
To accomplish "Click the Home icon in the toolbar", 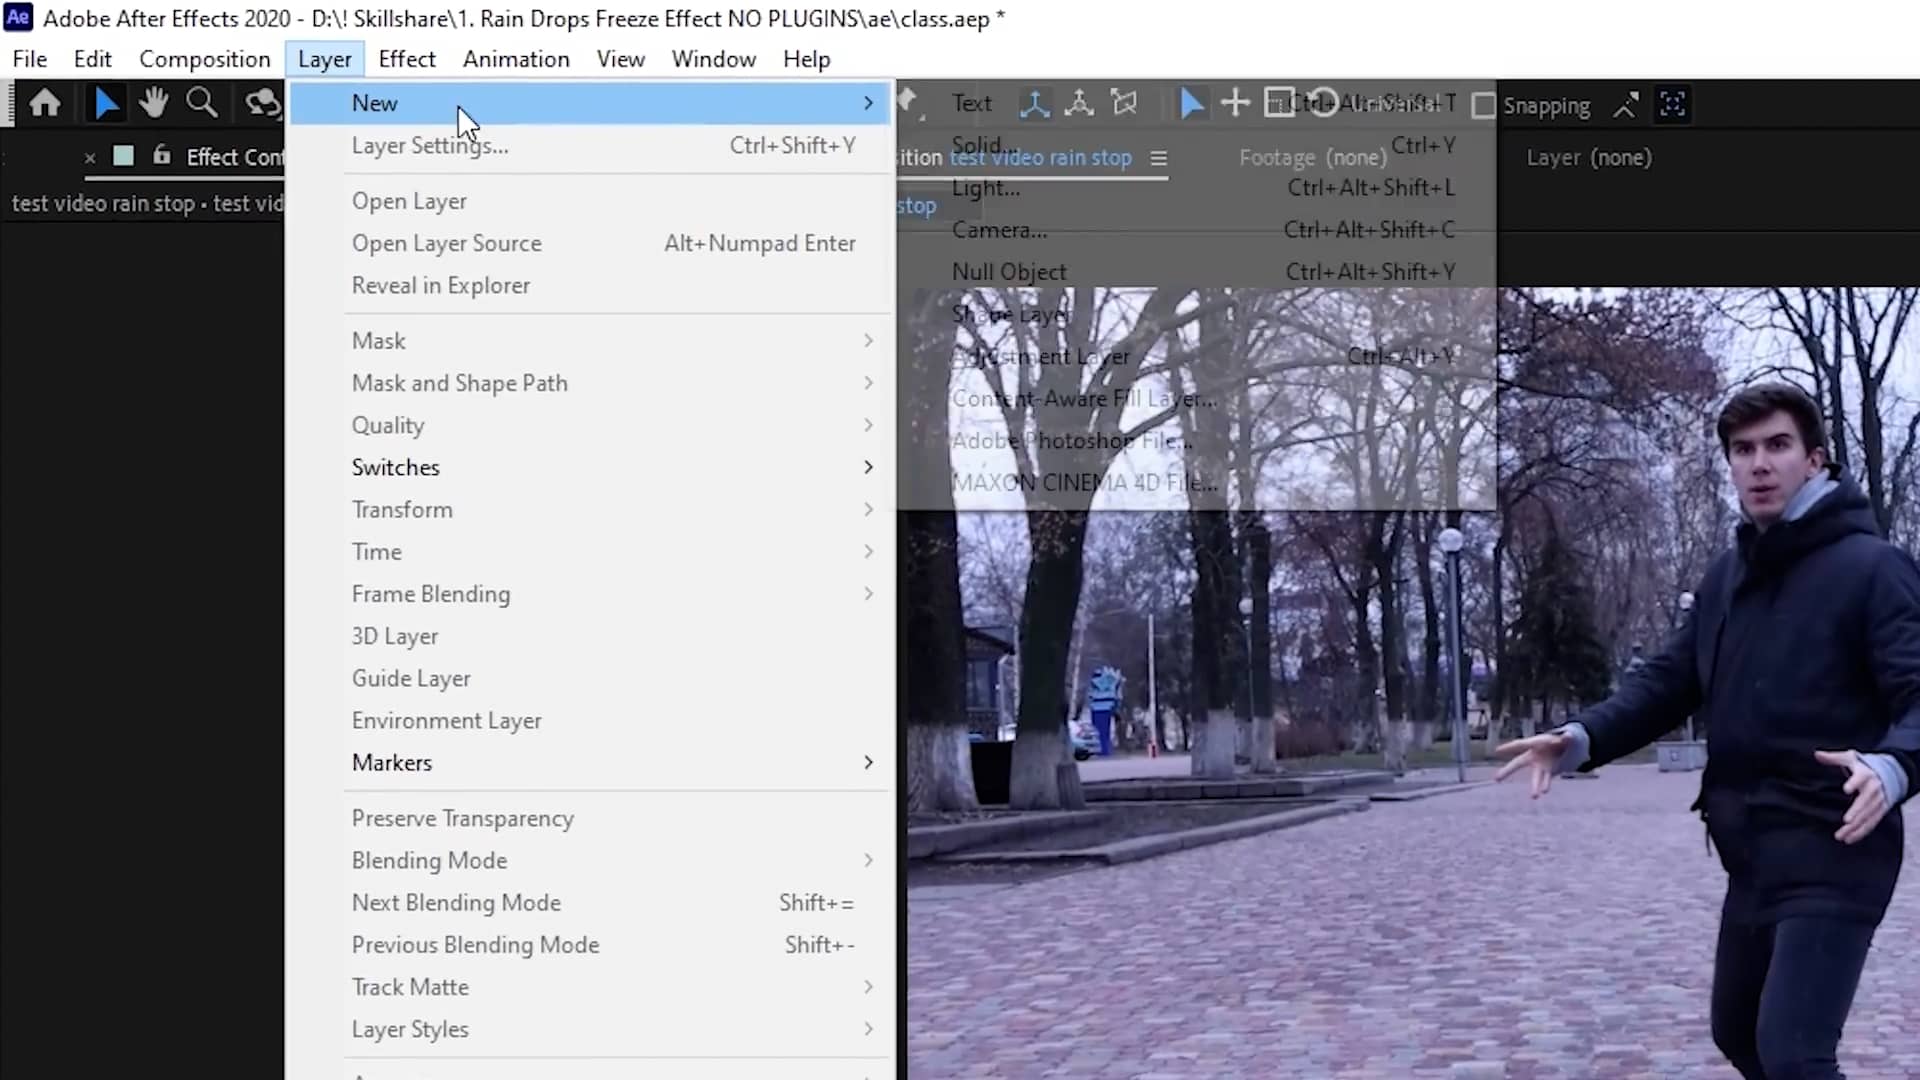I will (45, 103).
